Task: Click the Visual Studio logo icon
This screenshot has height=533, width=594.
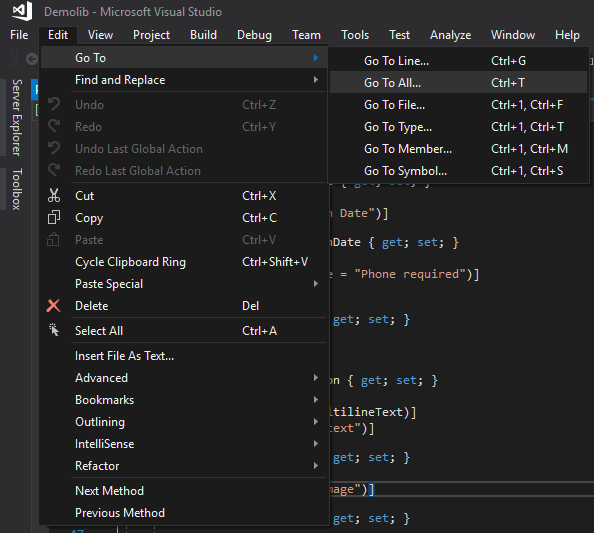Action: tap(22, 10)
